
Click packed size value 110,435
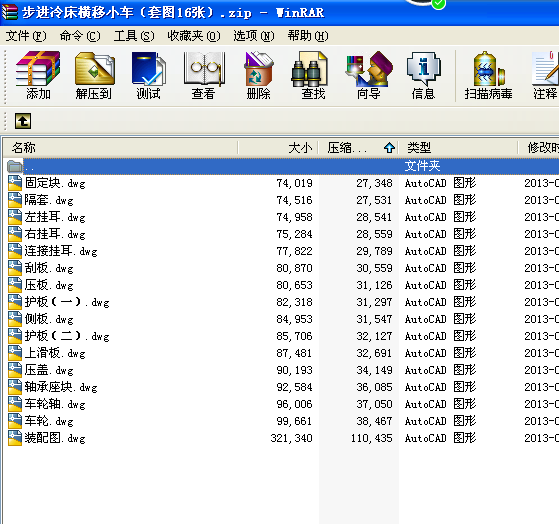371,438
